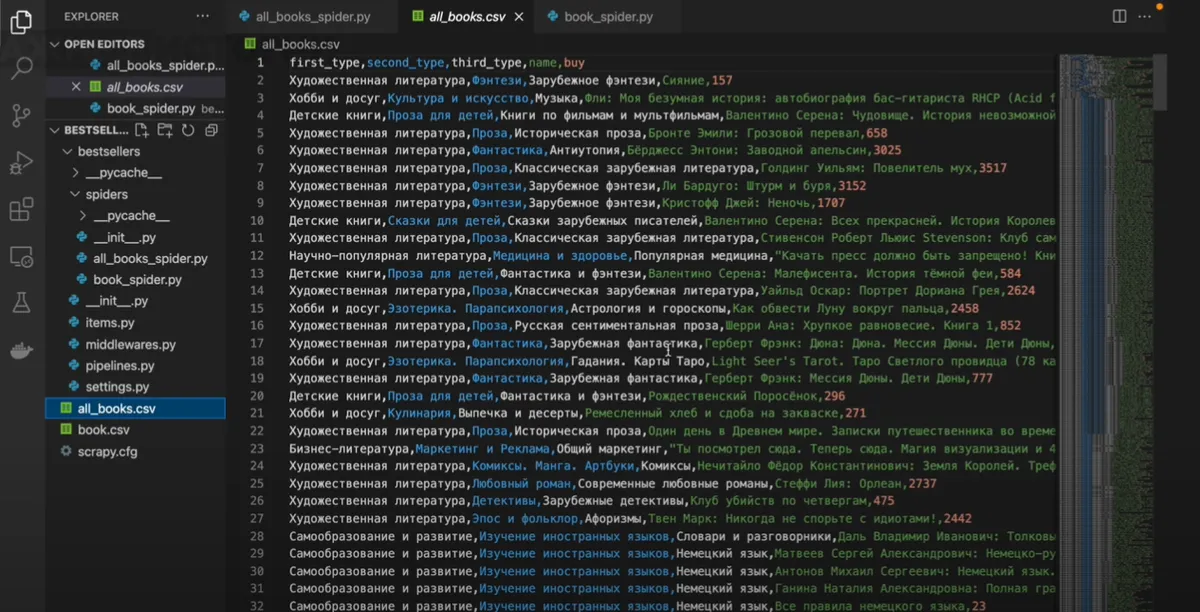The height and width of the screenshot is (612, 1200).
Task: Open the Explorer view in the activity bar
Action: (20, 23)
